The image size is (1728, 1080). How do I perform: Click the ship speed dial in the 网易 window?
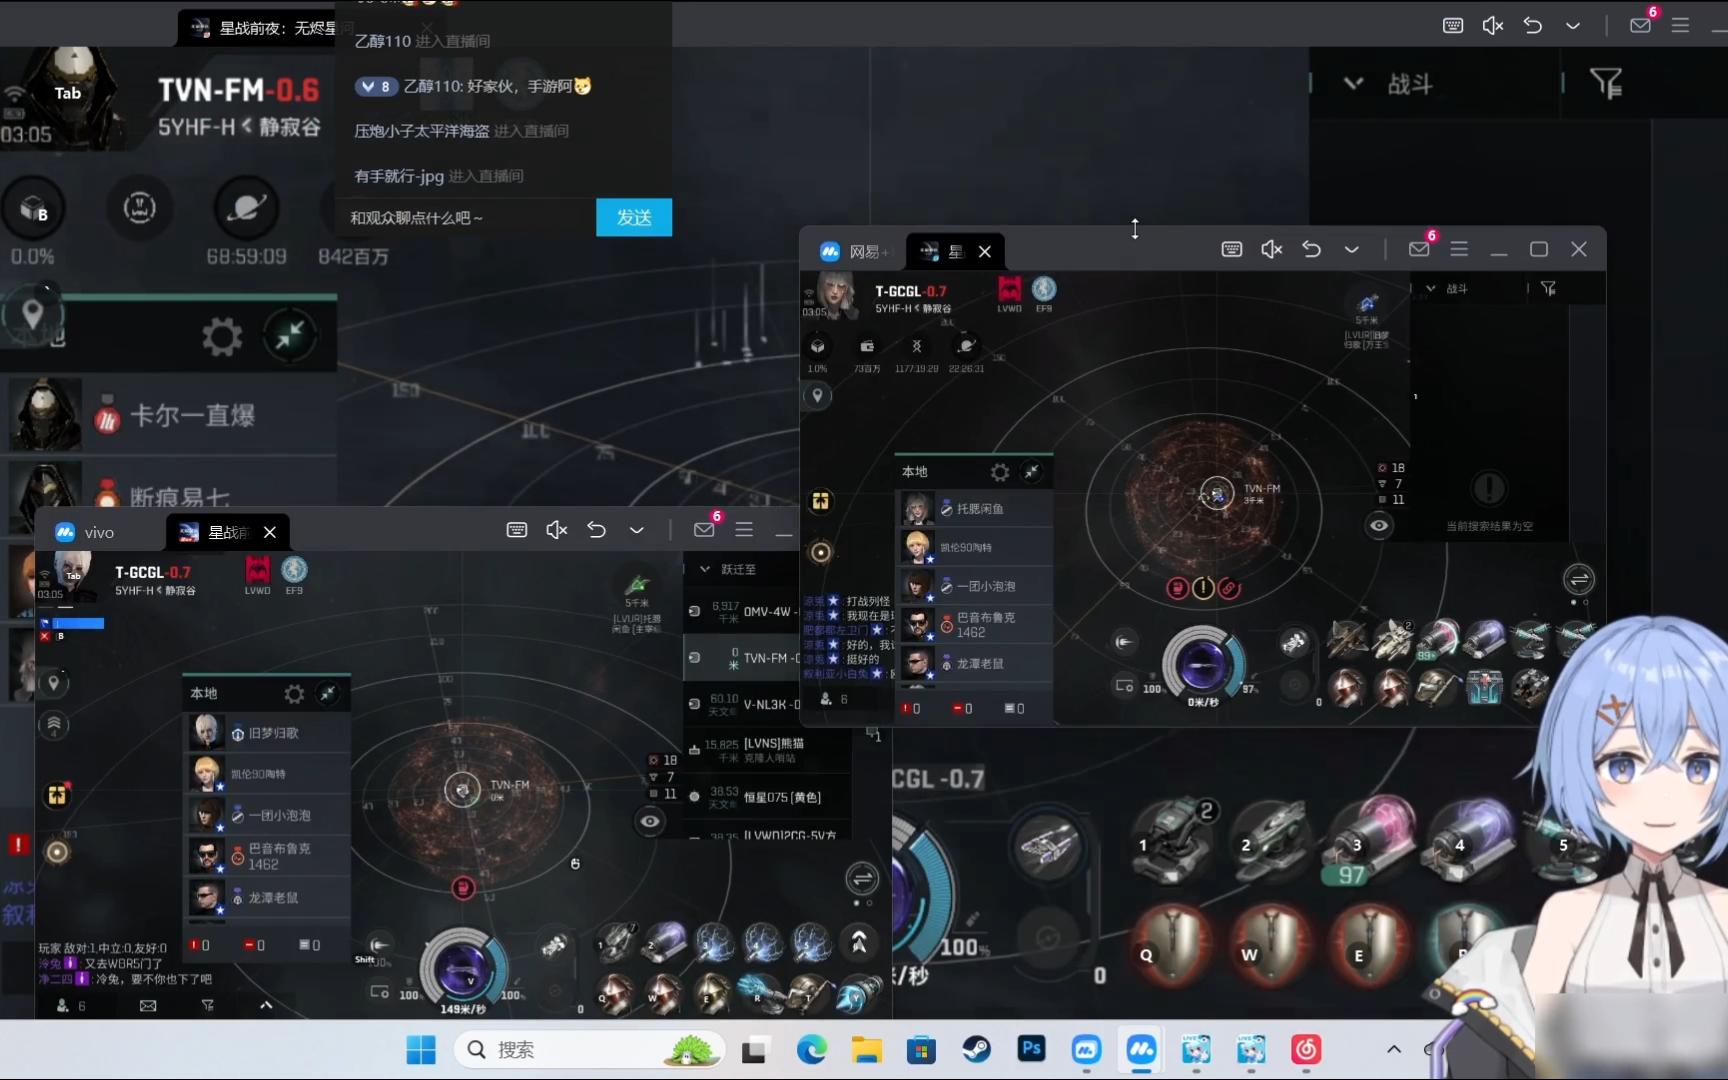click(x=1203, y=663)
